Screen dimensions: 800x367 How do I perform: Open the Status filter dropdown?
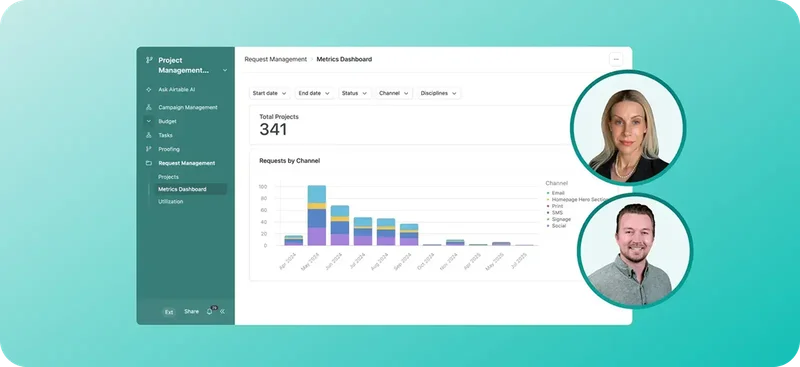tap(355, 93)
